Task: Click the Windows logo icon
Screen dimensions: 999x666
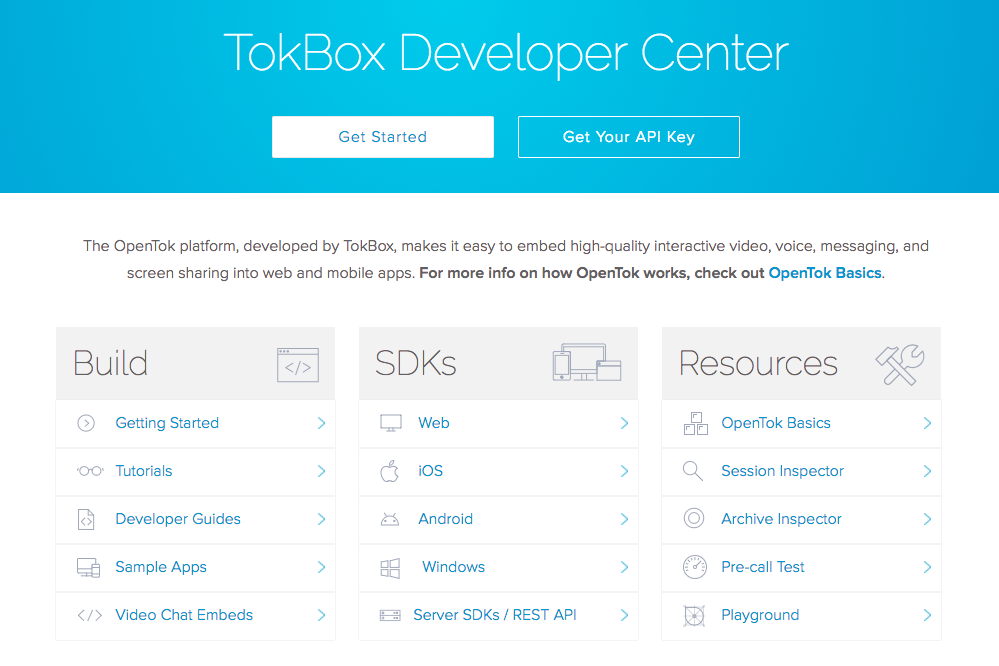Action: (x=390, y=568)
